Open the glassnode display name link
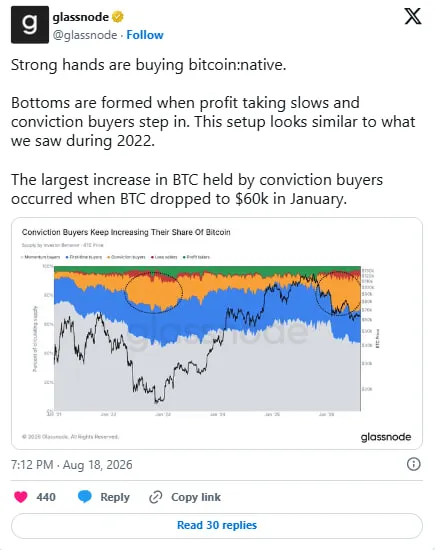 pos(81,17)
